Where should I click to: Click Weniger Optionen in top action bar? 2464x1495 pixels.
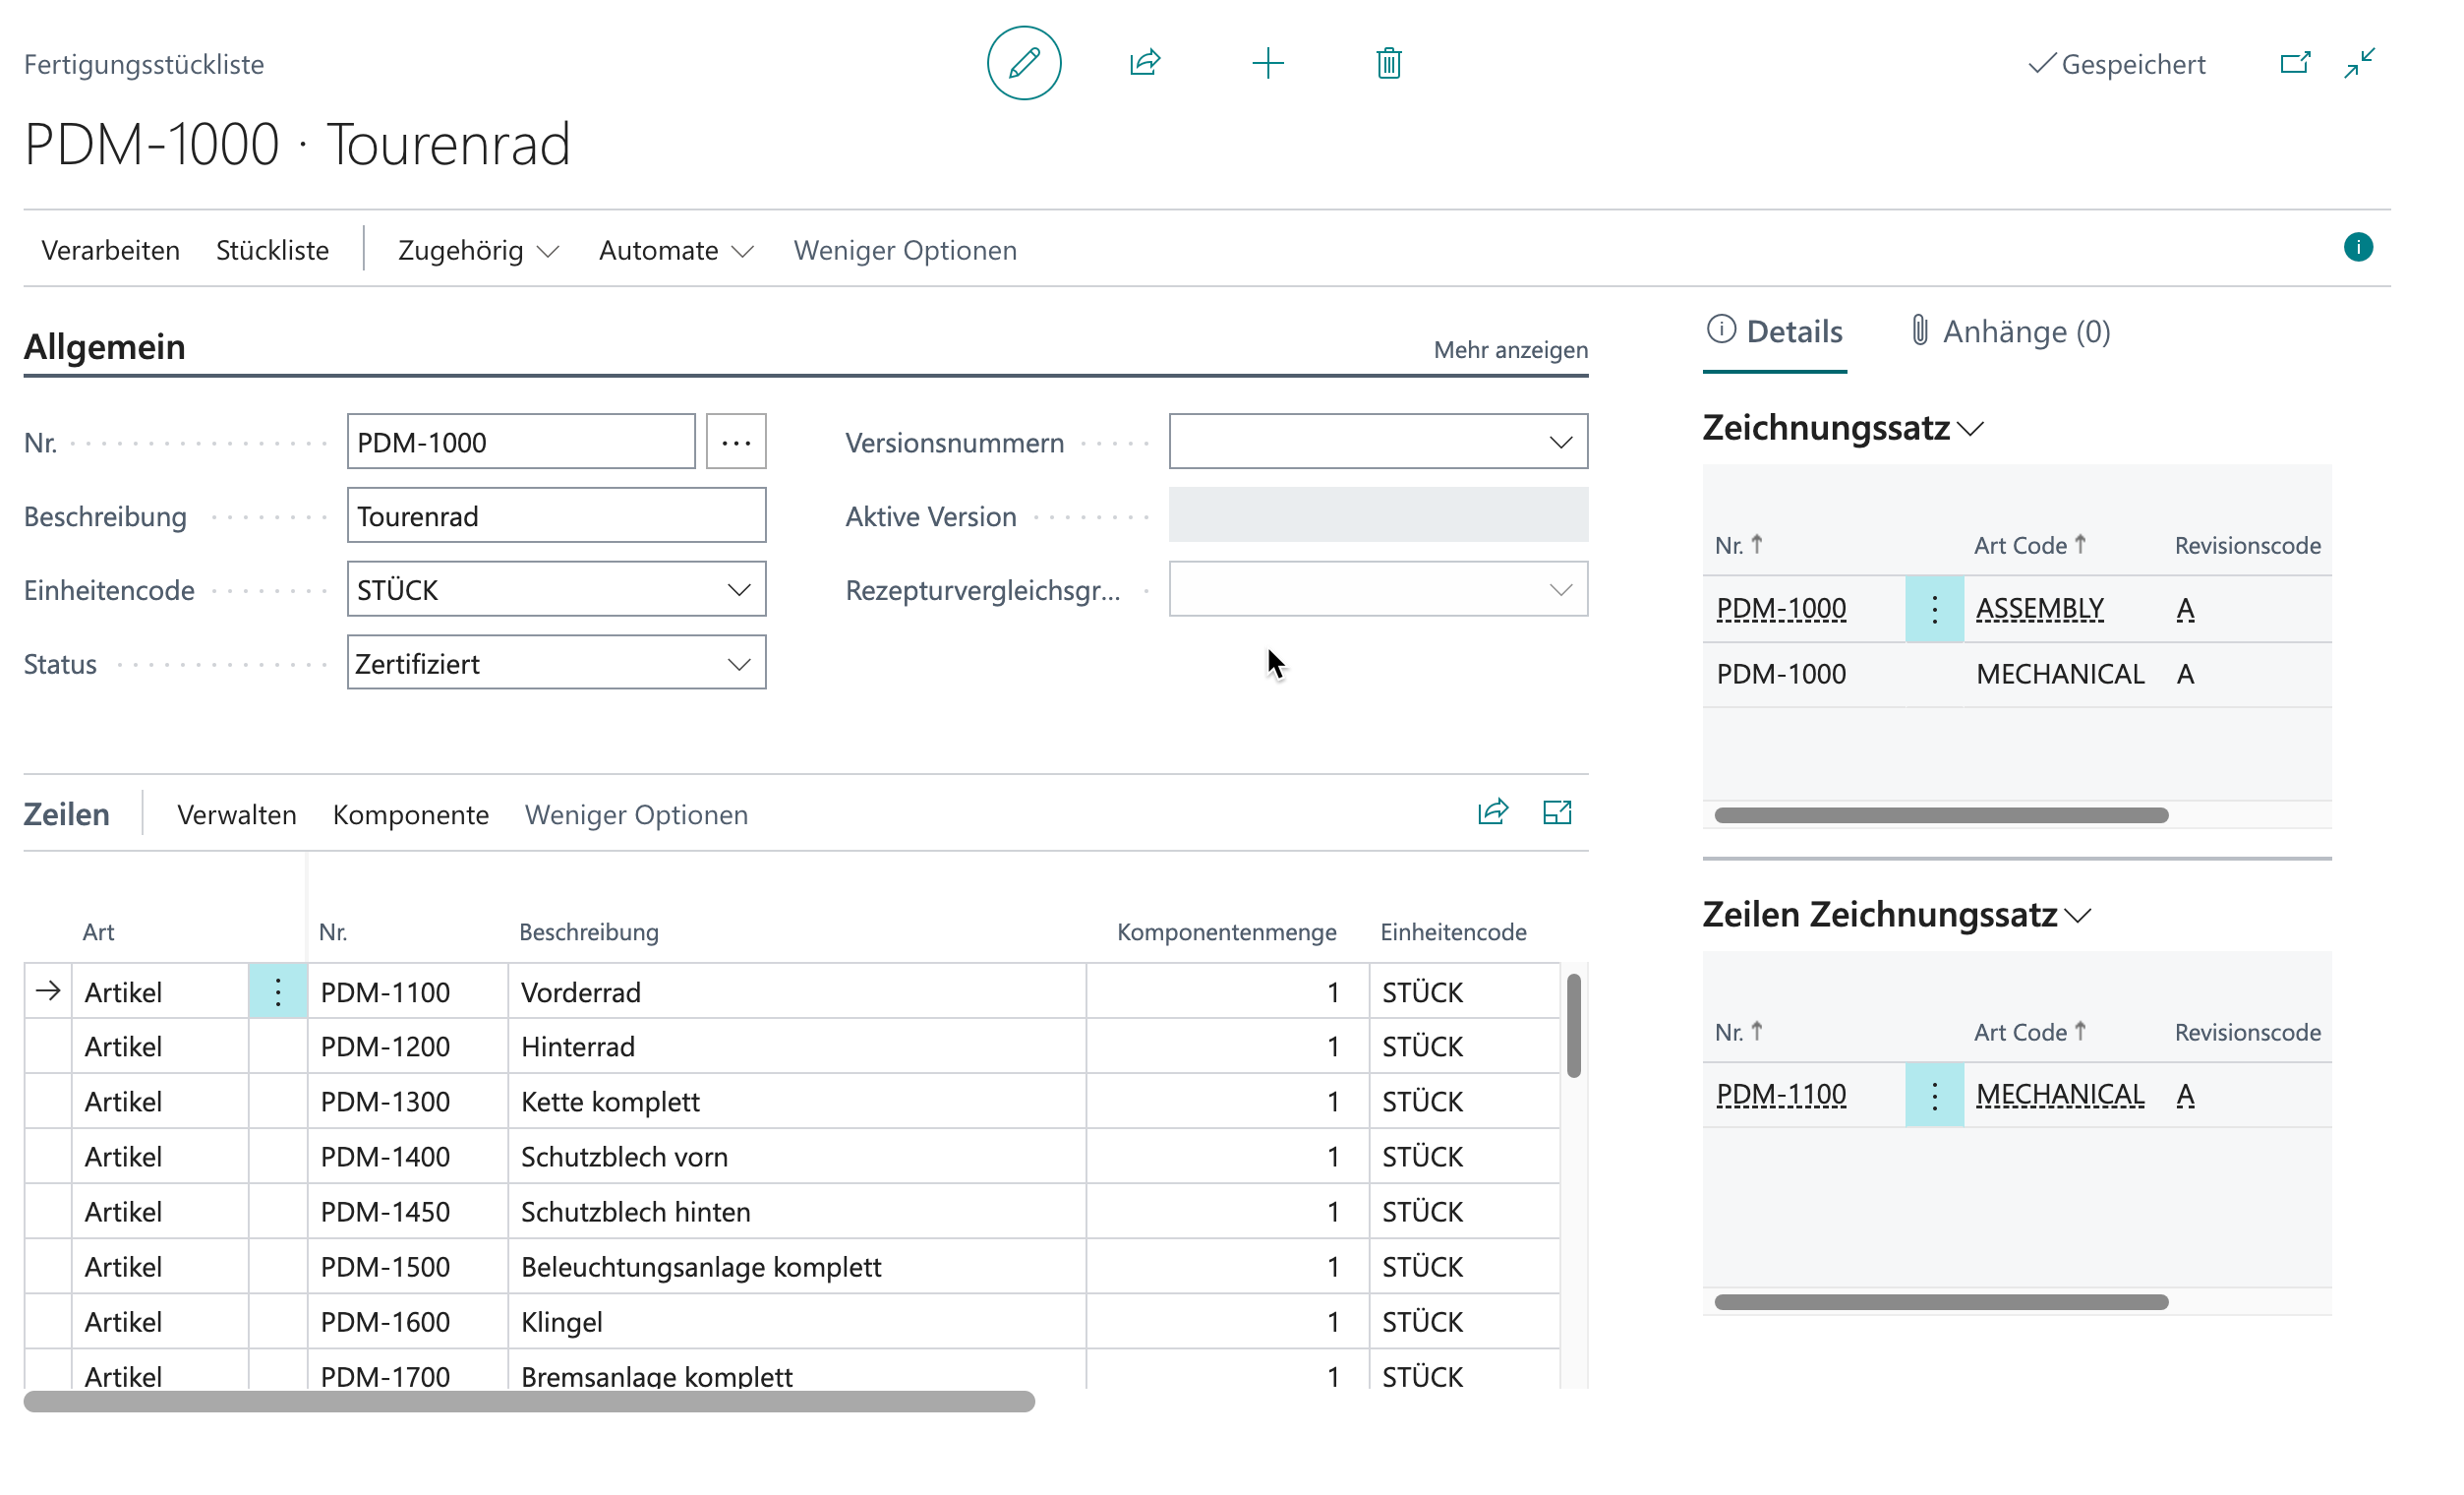[x=905, y=250]
